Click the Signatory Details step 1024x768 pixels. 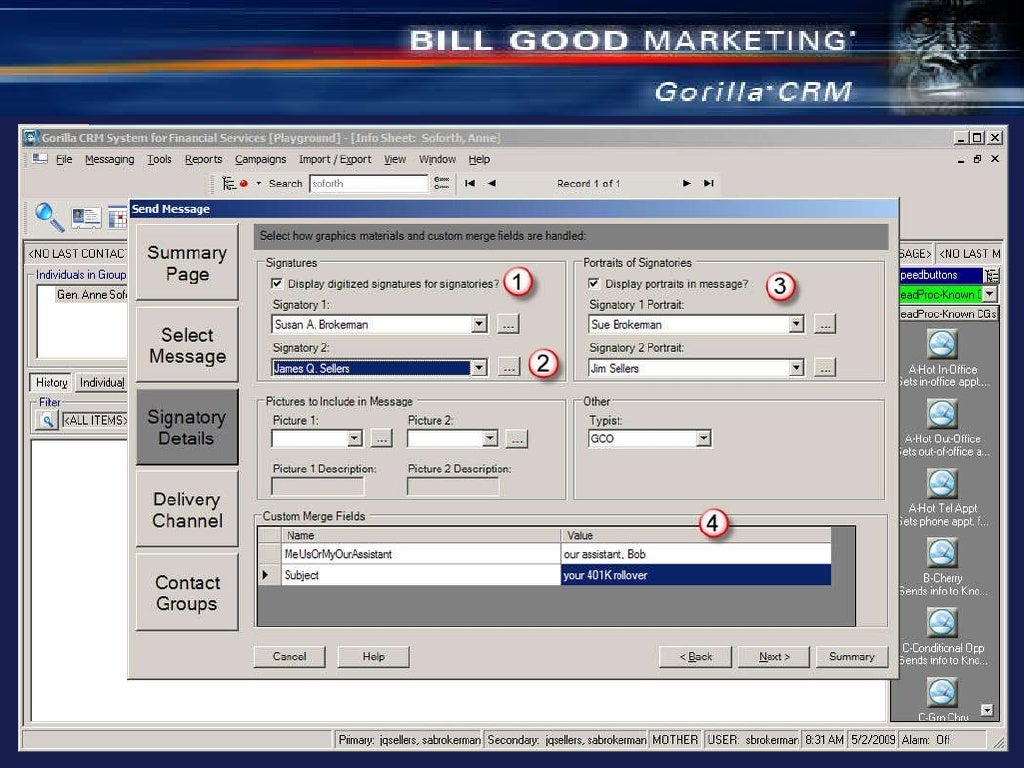point(187,427)
